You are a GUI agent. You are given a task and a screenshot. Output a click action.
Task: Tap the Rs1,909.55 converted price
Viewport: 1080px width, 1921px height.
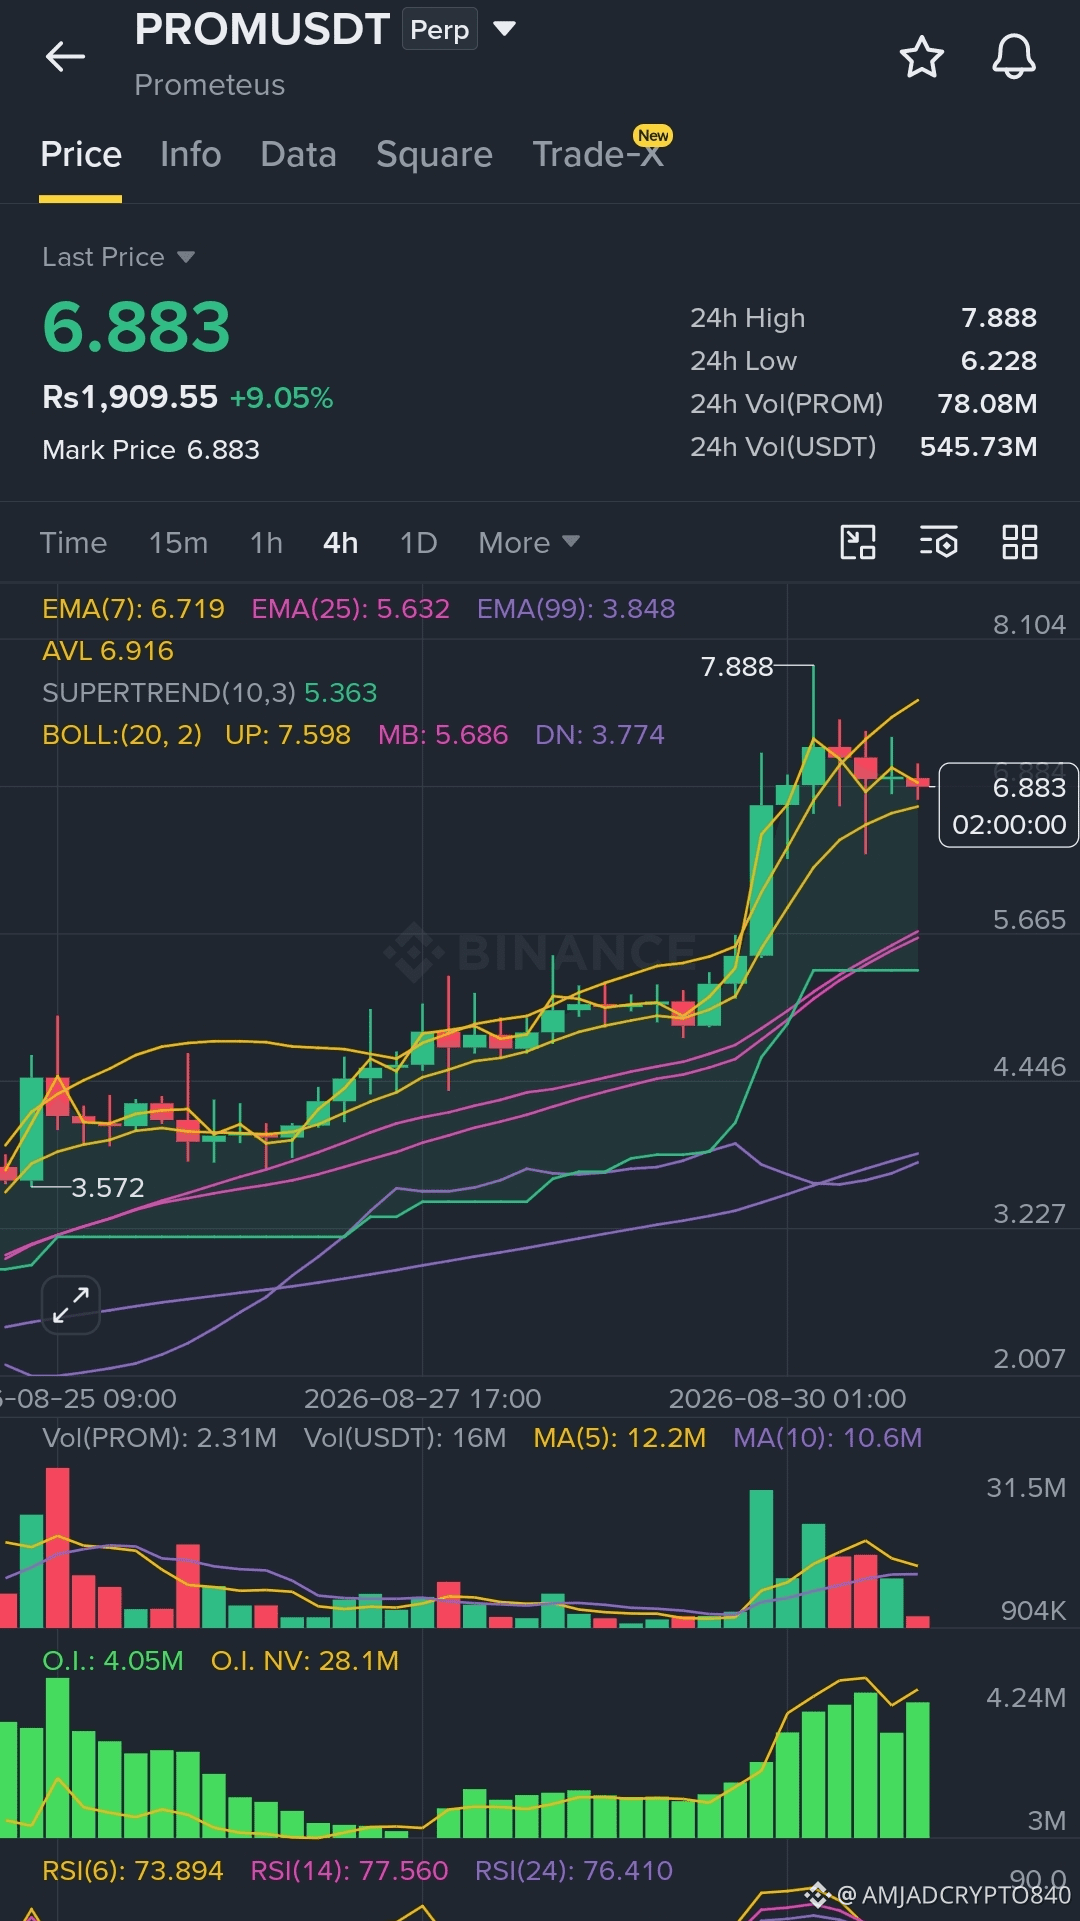coord(130,397)
